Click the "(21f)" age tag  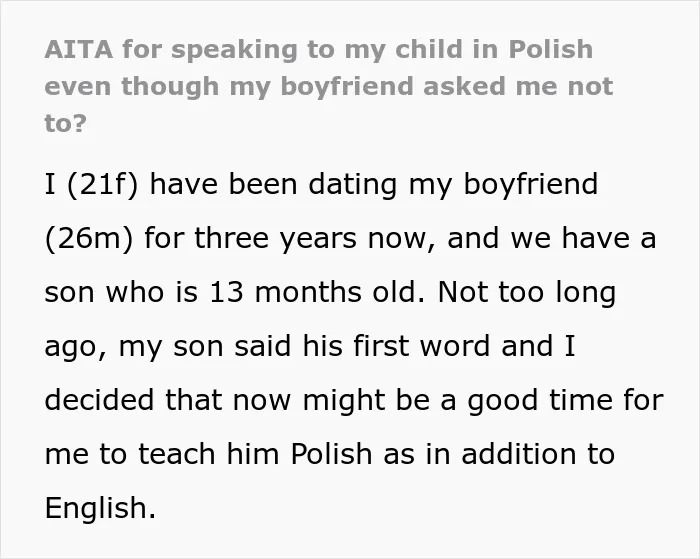(103, 184)
